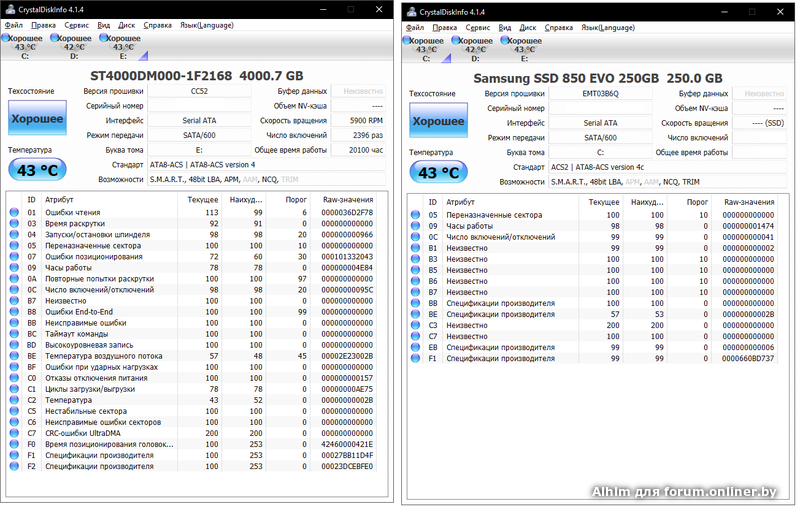The width and height of the screenshot is (800, 515).
Task: Click status icon for B8 Ошибки End-to-End
Action: 14,311
